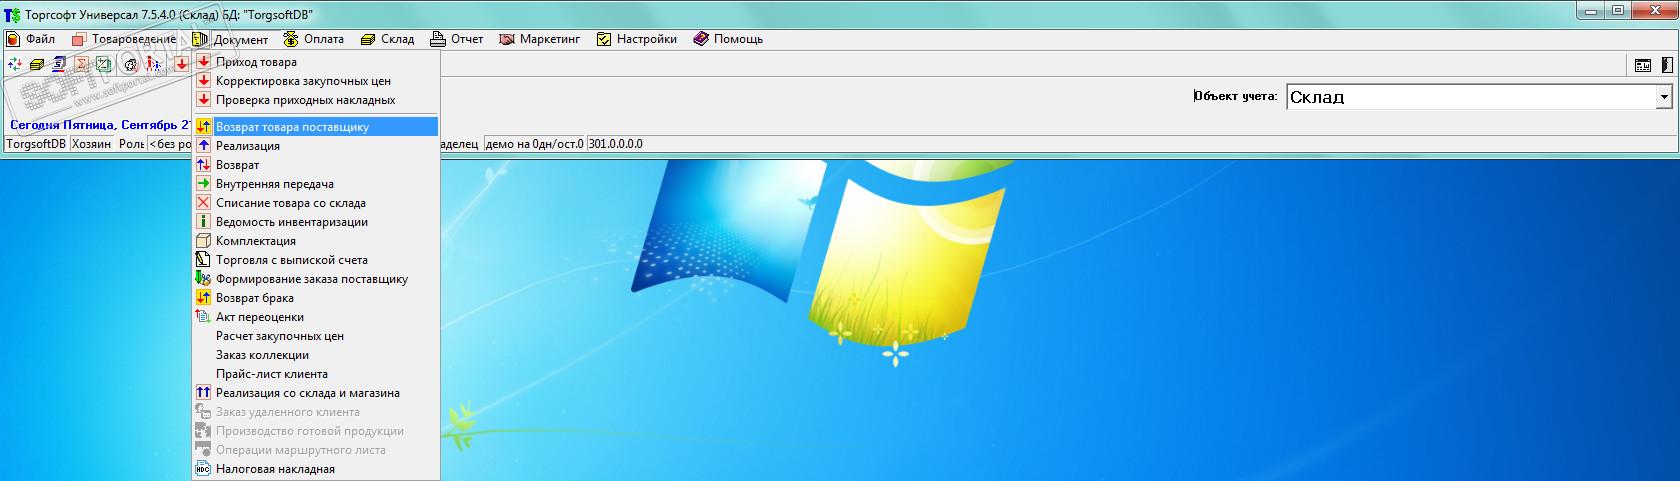Click the Роль status bar label
The image size is (1680, 481).
click(x=131, y=144)
